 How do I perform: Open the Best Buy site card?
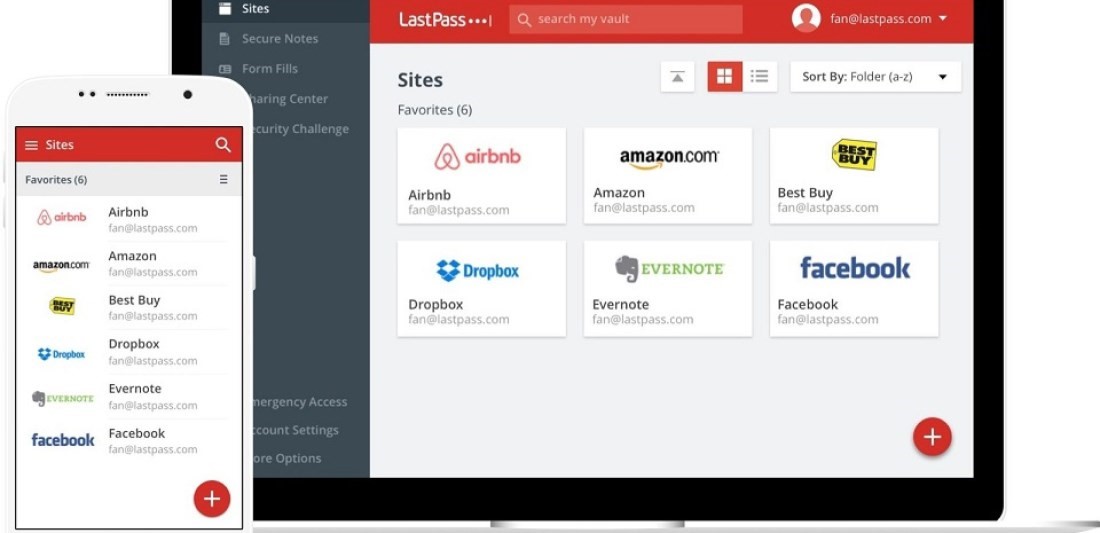(854, 175)
